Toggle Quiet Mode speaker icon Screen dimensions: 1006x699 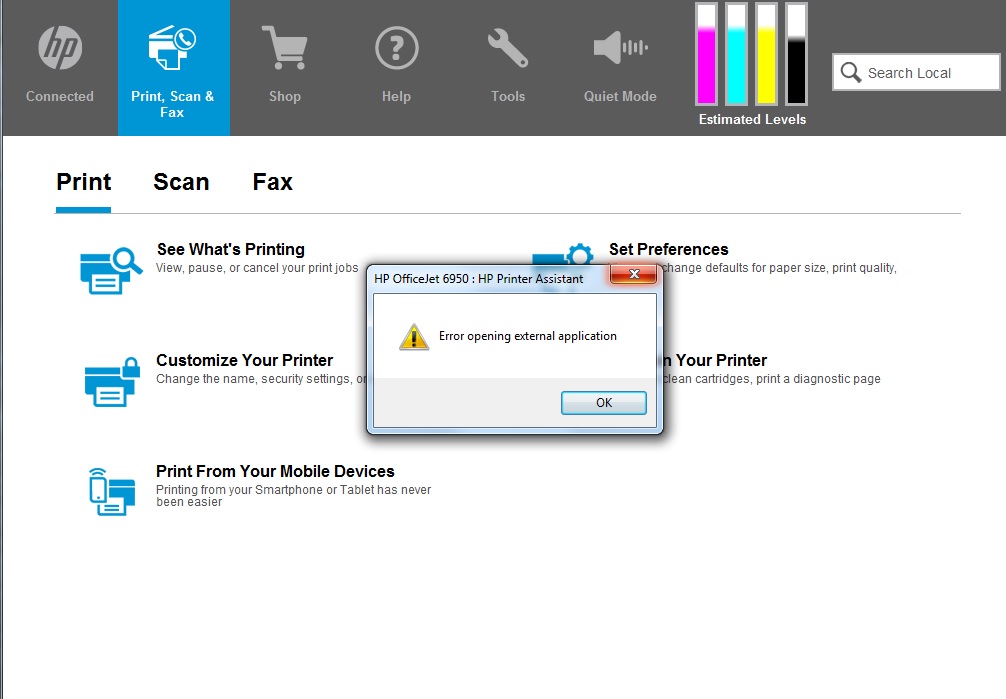(620, 47)
